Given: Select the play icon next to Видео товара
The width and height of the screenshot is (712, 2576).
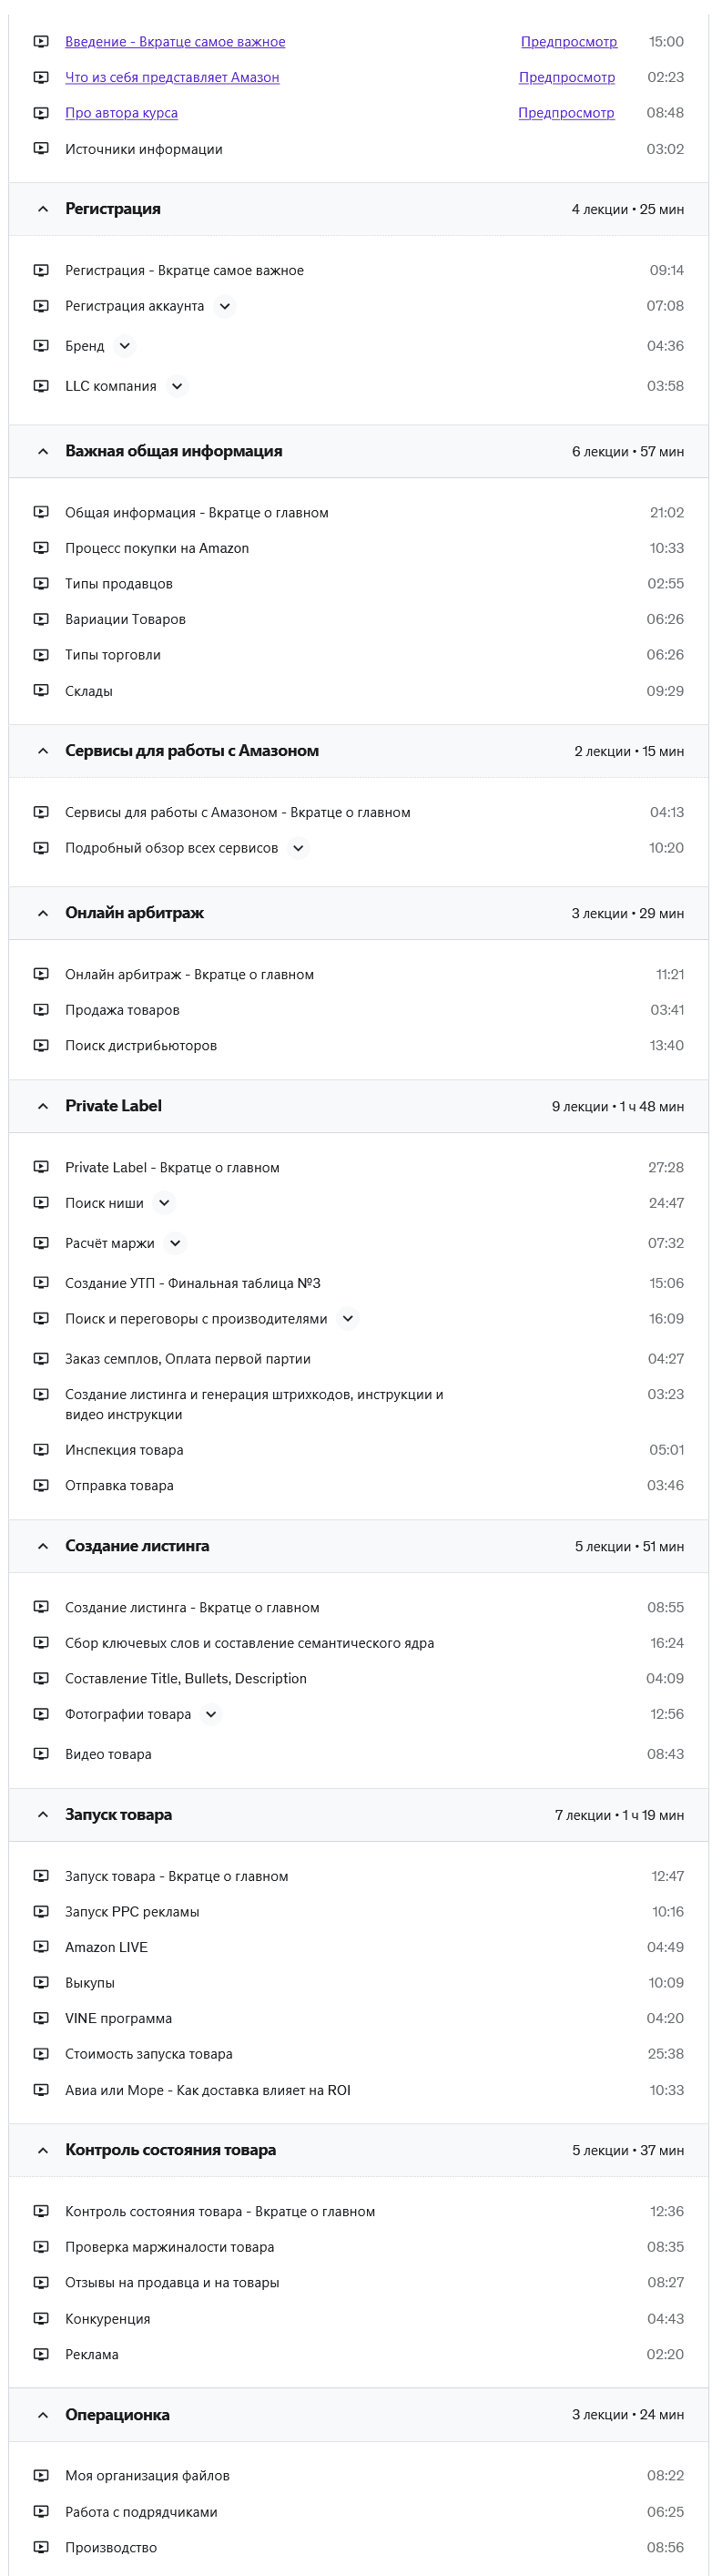Looking at the screenshot, I should pyautogui.click(x=40, y=1754).
